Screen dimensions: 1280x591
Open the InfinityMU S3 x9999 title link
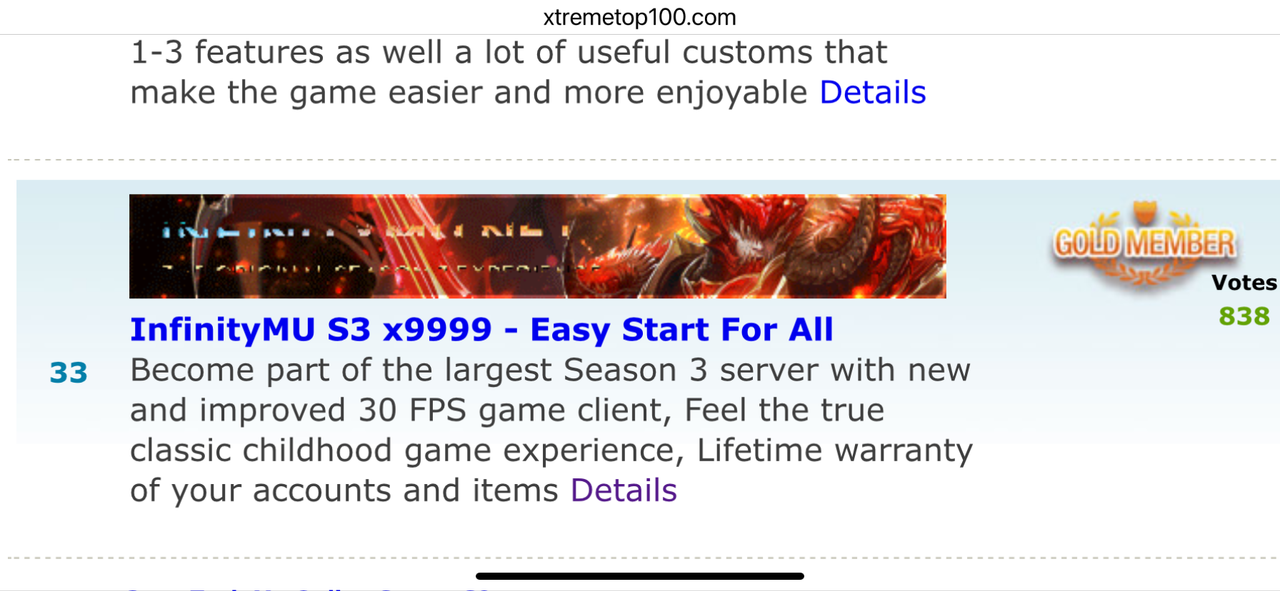(x=482, y=329)
